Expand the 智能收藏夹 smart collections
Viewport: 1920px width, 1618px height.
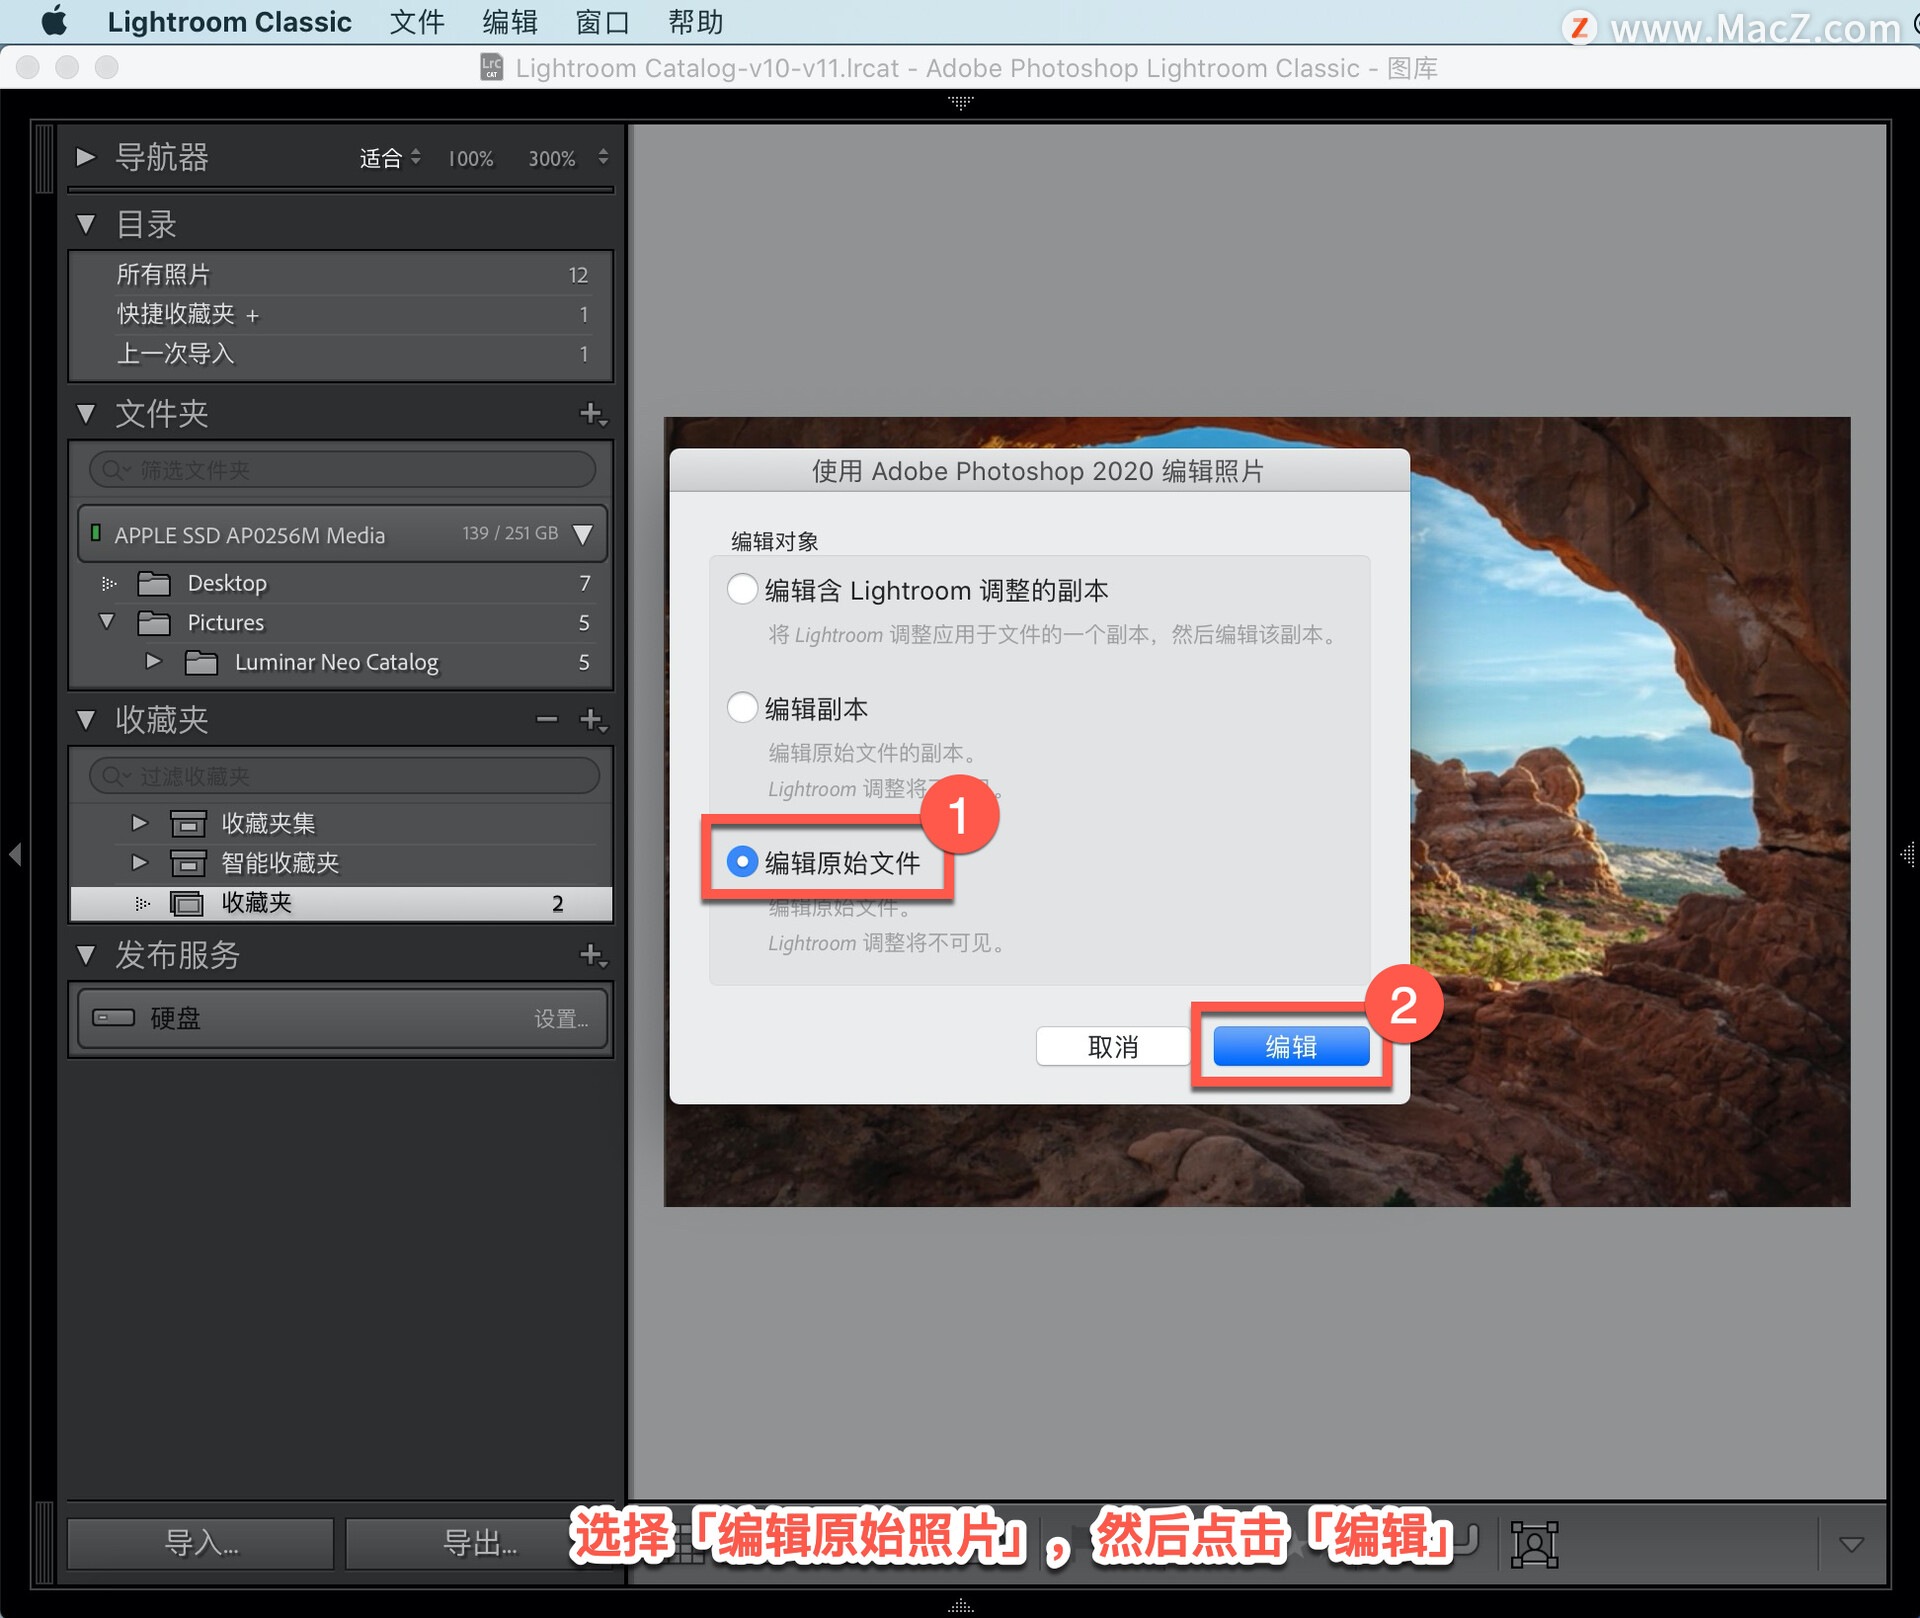140,862
